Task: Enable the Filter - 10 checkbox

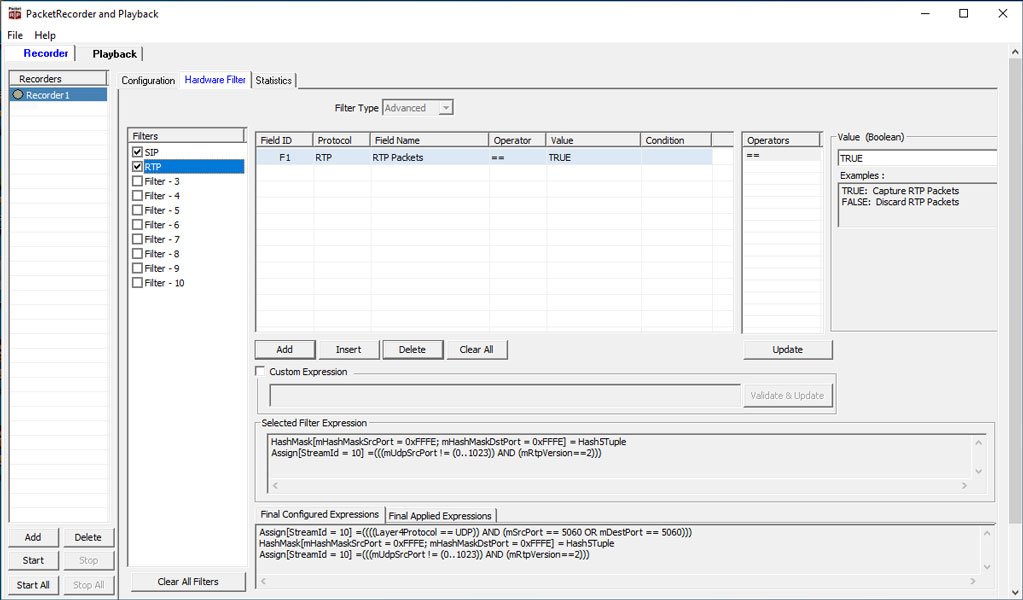Action: point(137,283)
